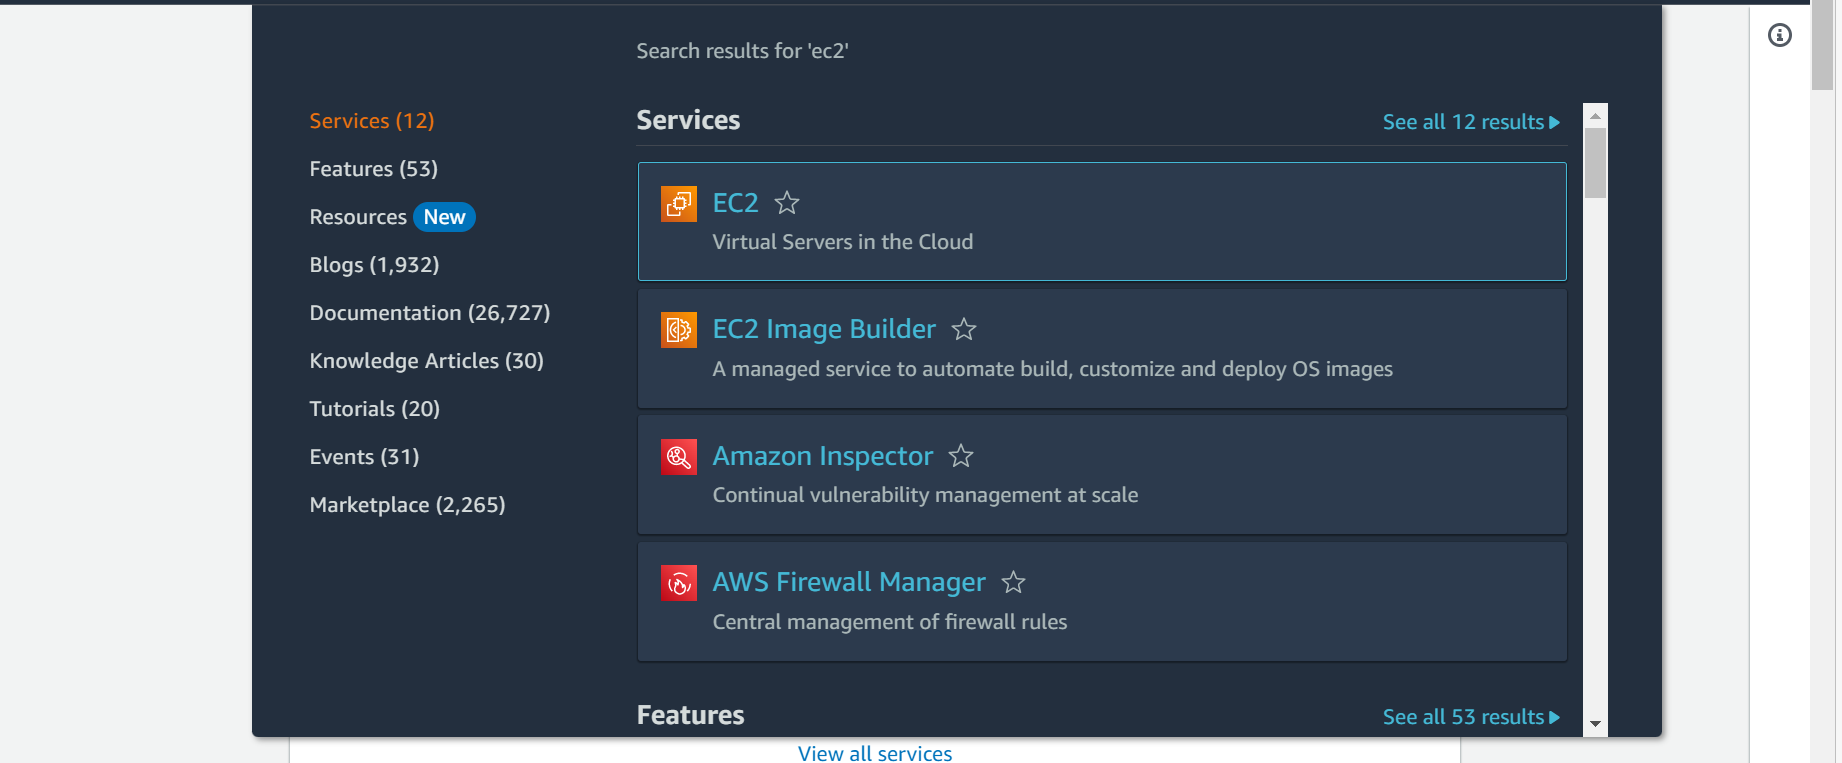Click the results panel scrollbar up arrow
This screenshot has width=1842, height=763.
pyautogui.click(x=1595, y=116)
